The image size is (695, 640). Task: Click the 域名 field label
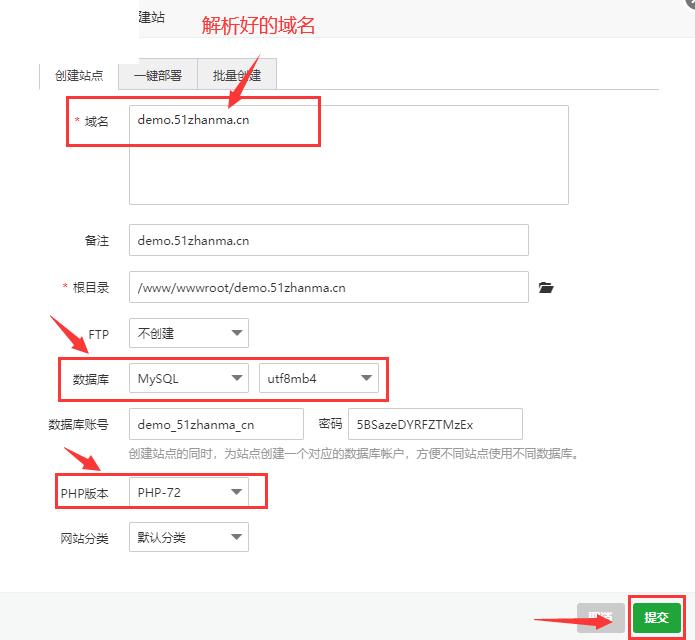pyautogui.click(x=96, y=121)
